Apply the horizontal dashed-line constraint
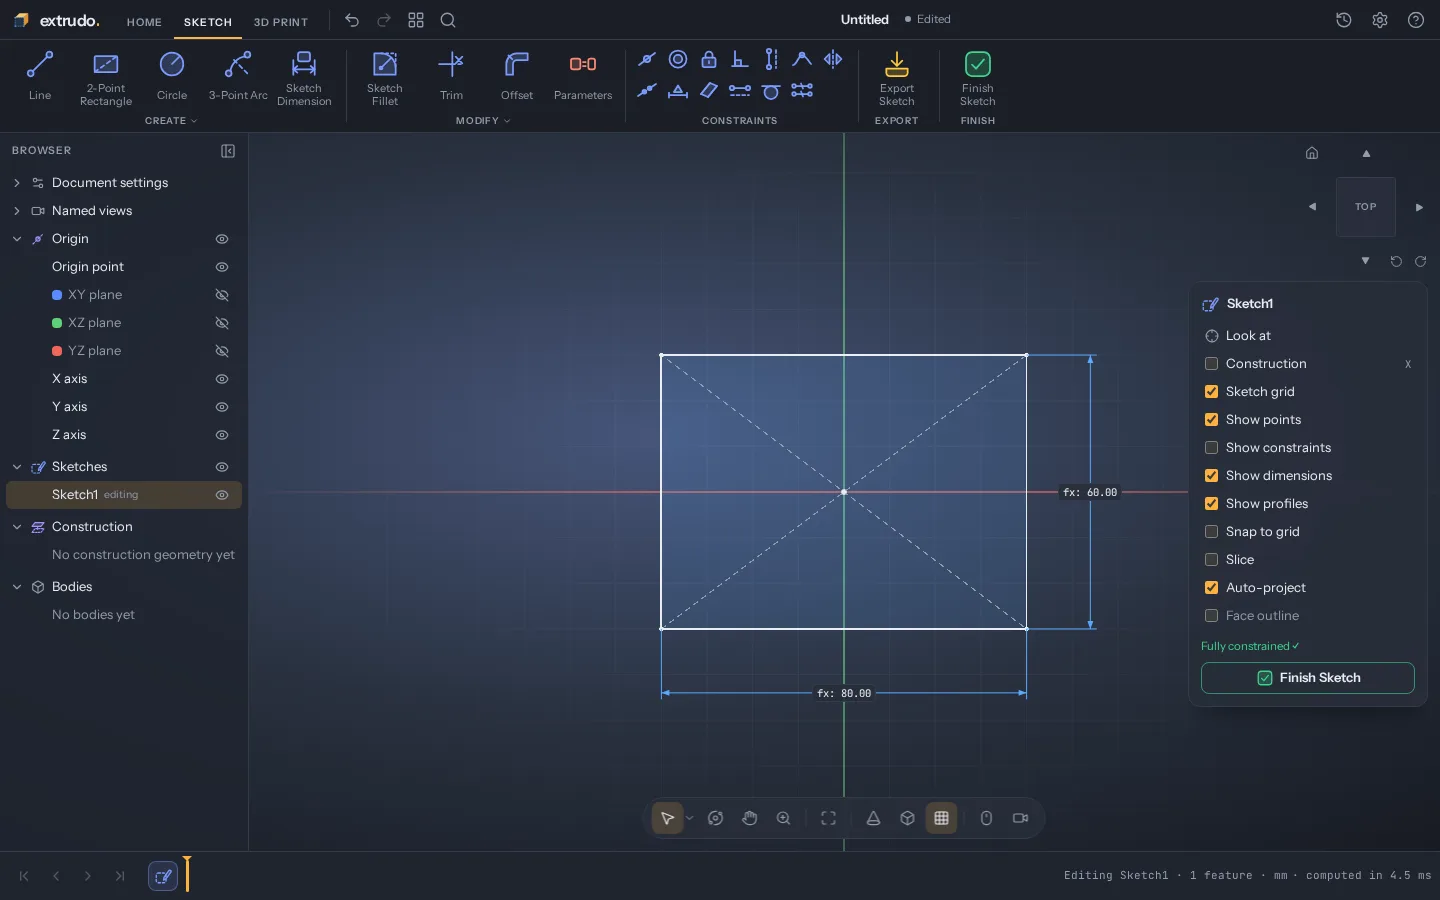Screen dimensions: 1440x900 (740, 91)
